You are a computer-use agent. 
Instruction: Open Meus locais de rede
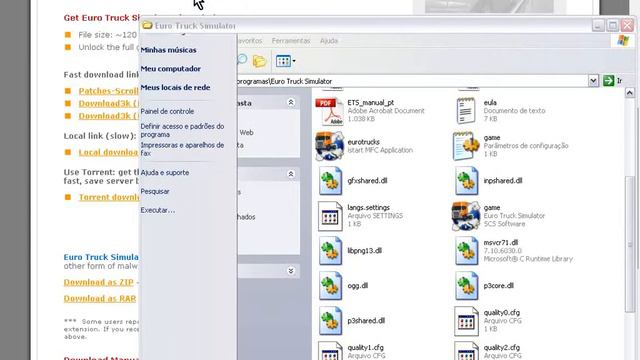(175, 87)
